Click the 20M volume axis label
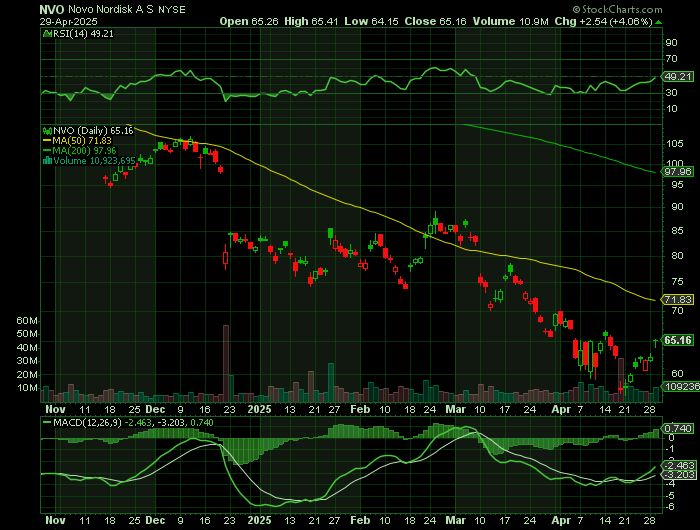The height and width of the screenshot is (530, 700). click(27, 375)
